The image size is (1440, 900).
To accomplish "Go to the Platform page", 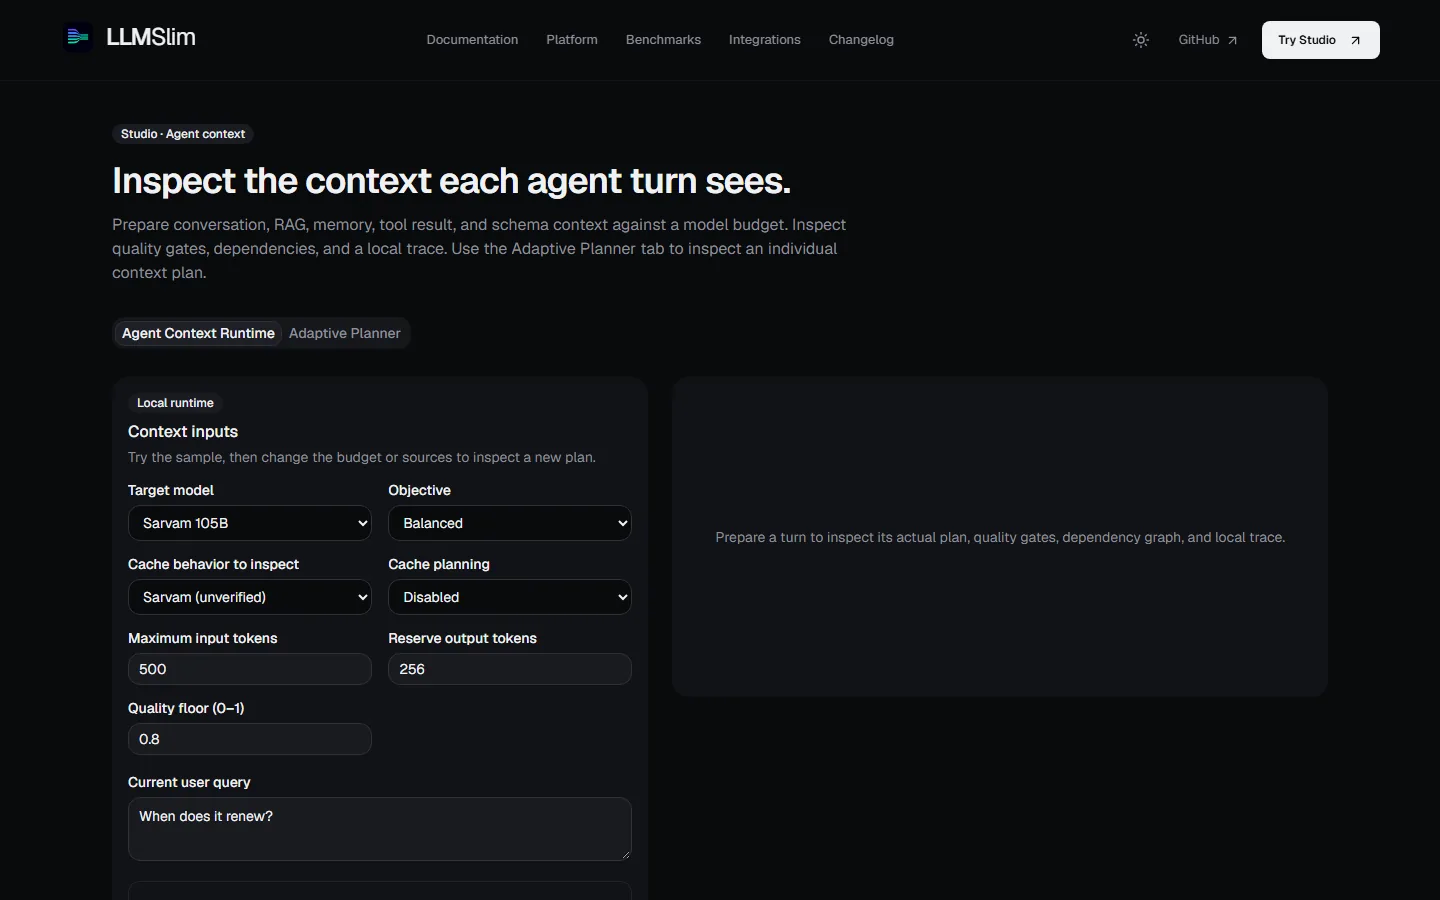I will coord(572,40).
